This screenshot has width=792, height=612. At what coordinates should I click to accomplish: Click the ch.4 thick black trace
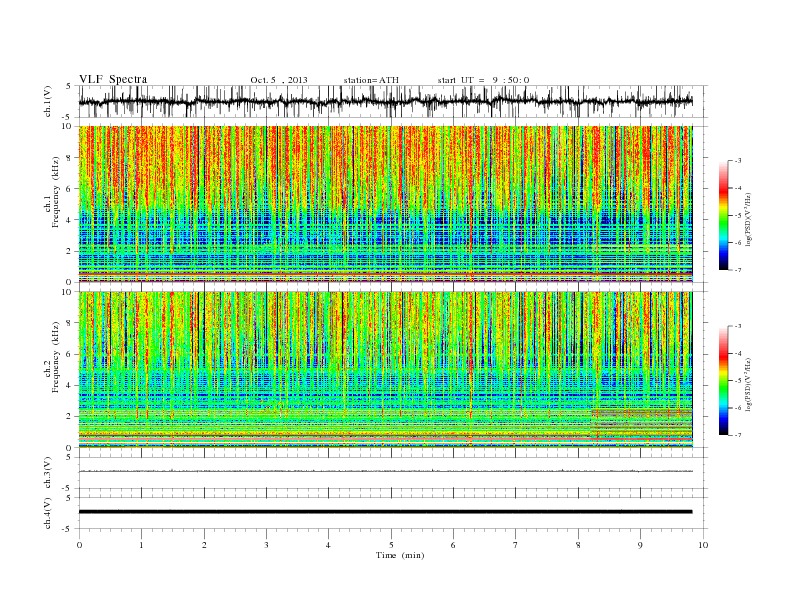(385, 512)
